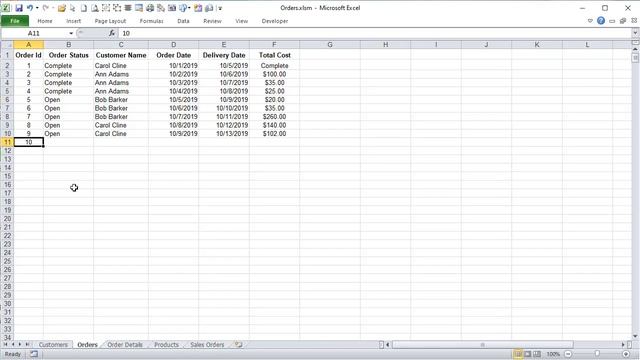Select cell with delivery date 10/13/2019
The image size is (640, 360).
click(x=224, y=133)
